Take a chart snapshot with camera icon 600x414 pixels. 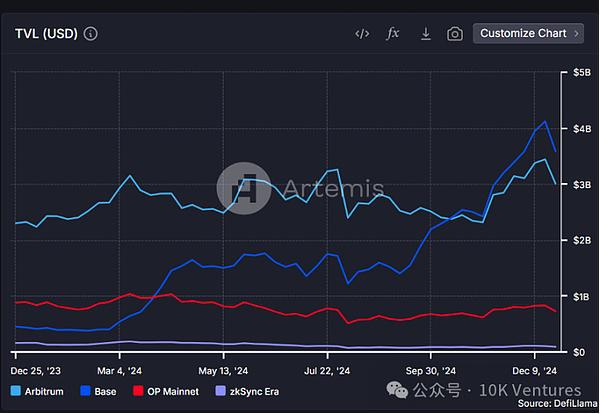coord(455,34)
